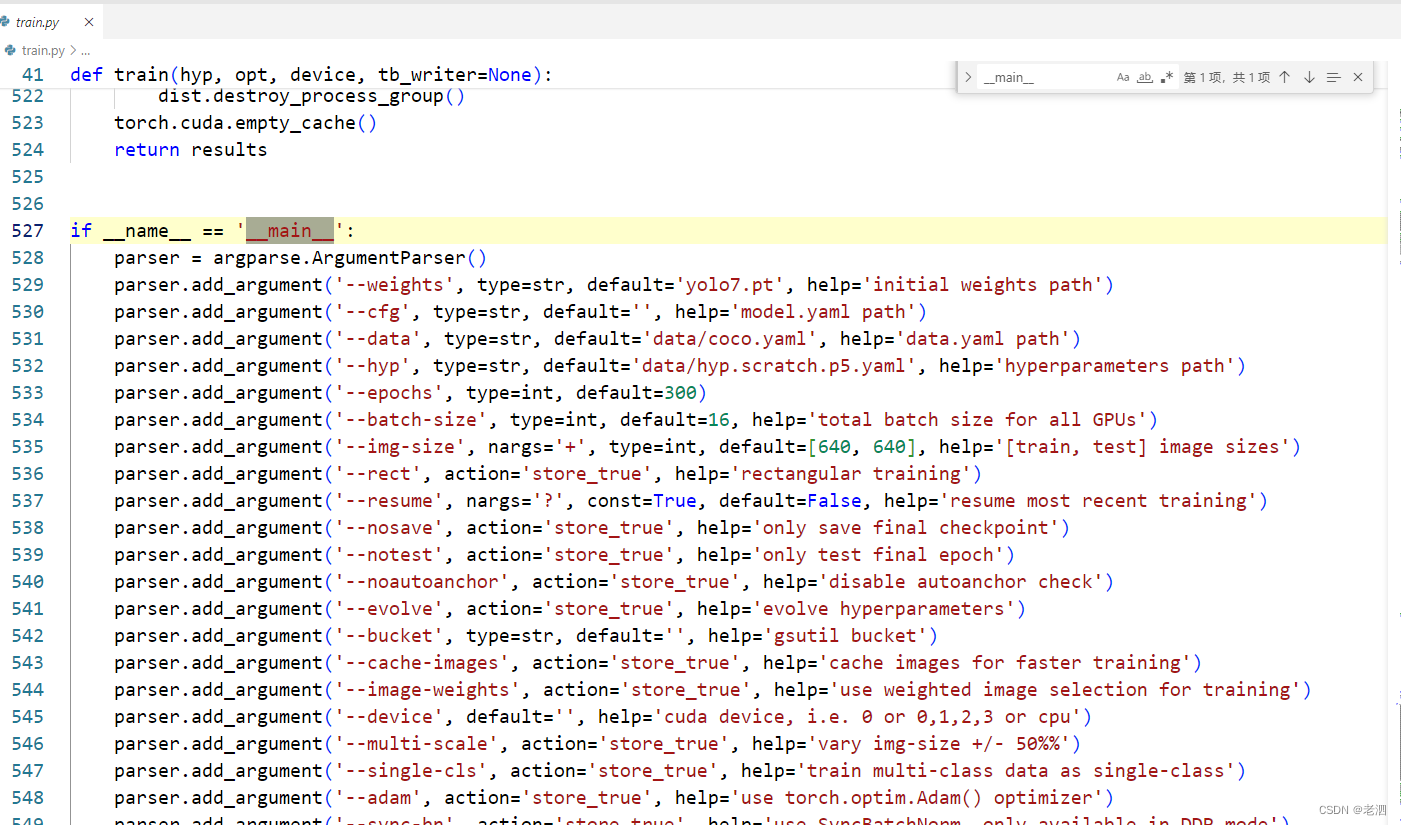Toggle Match Case in the find widget
This screenshot has height=825, width=1401.
1122,76
